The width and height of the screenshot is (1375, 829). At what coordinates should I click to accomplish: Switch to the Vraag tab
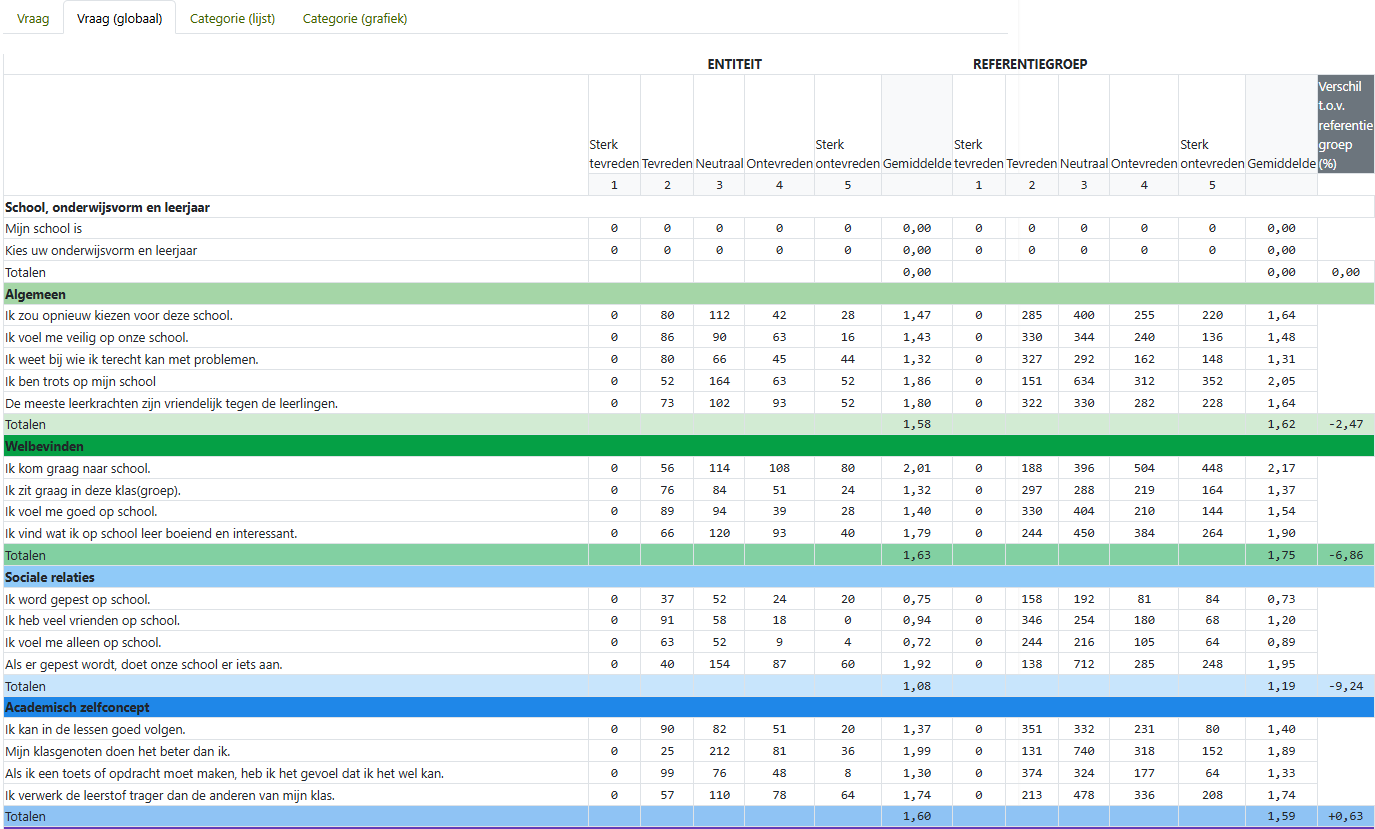[x=33, y=18]
